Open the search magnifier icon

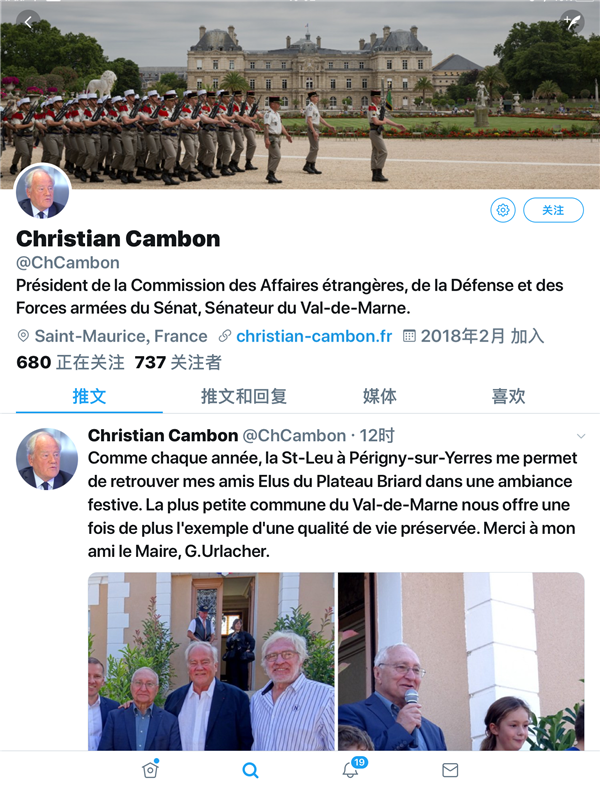250,770
